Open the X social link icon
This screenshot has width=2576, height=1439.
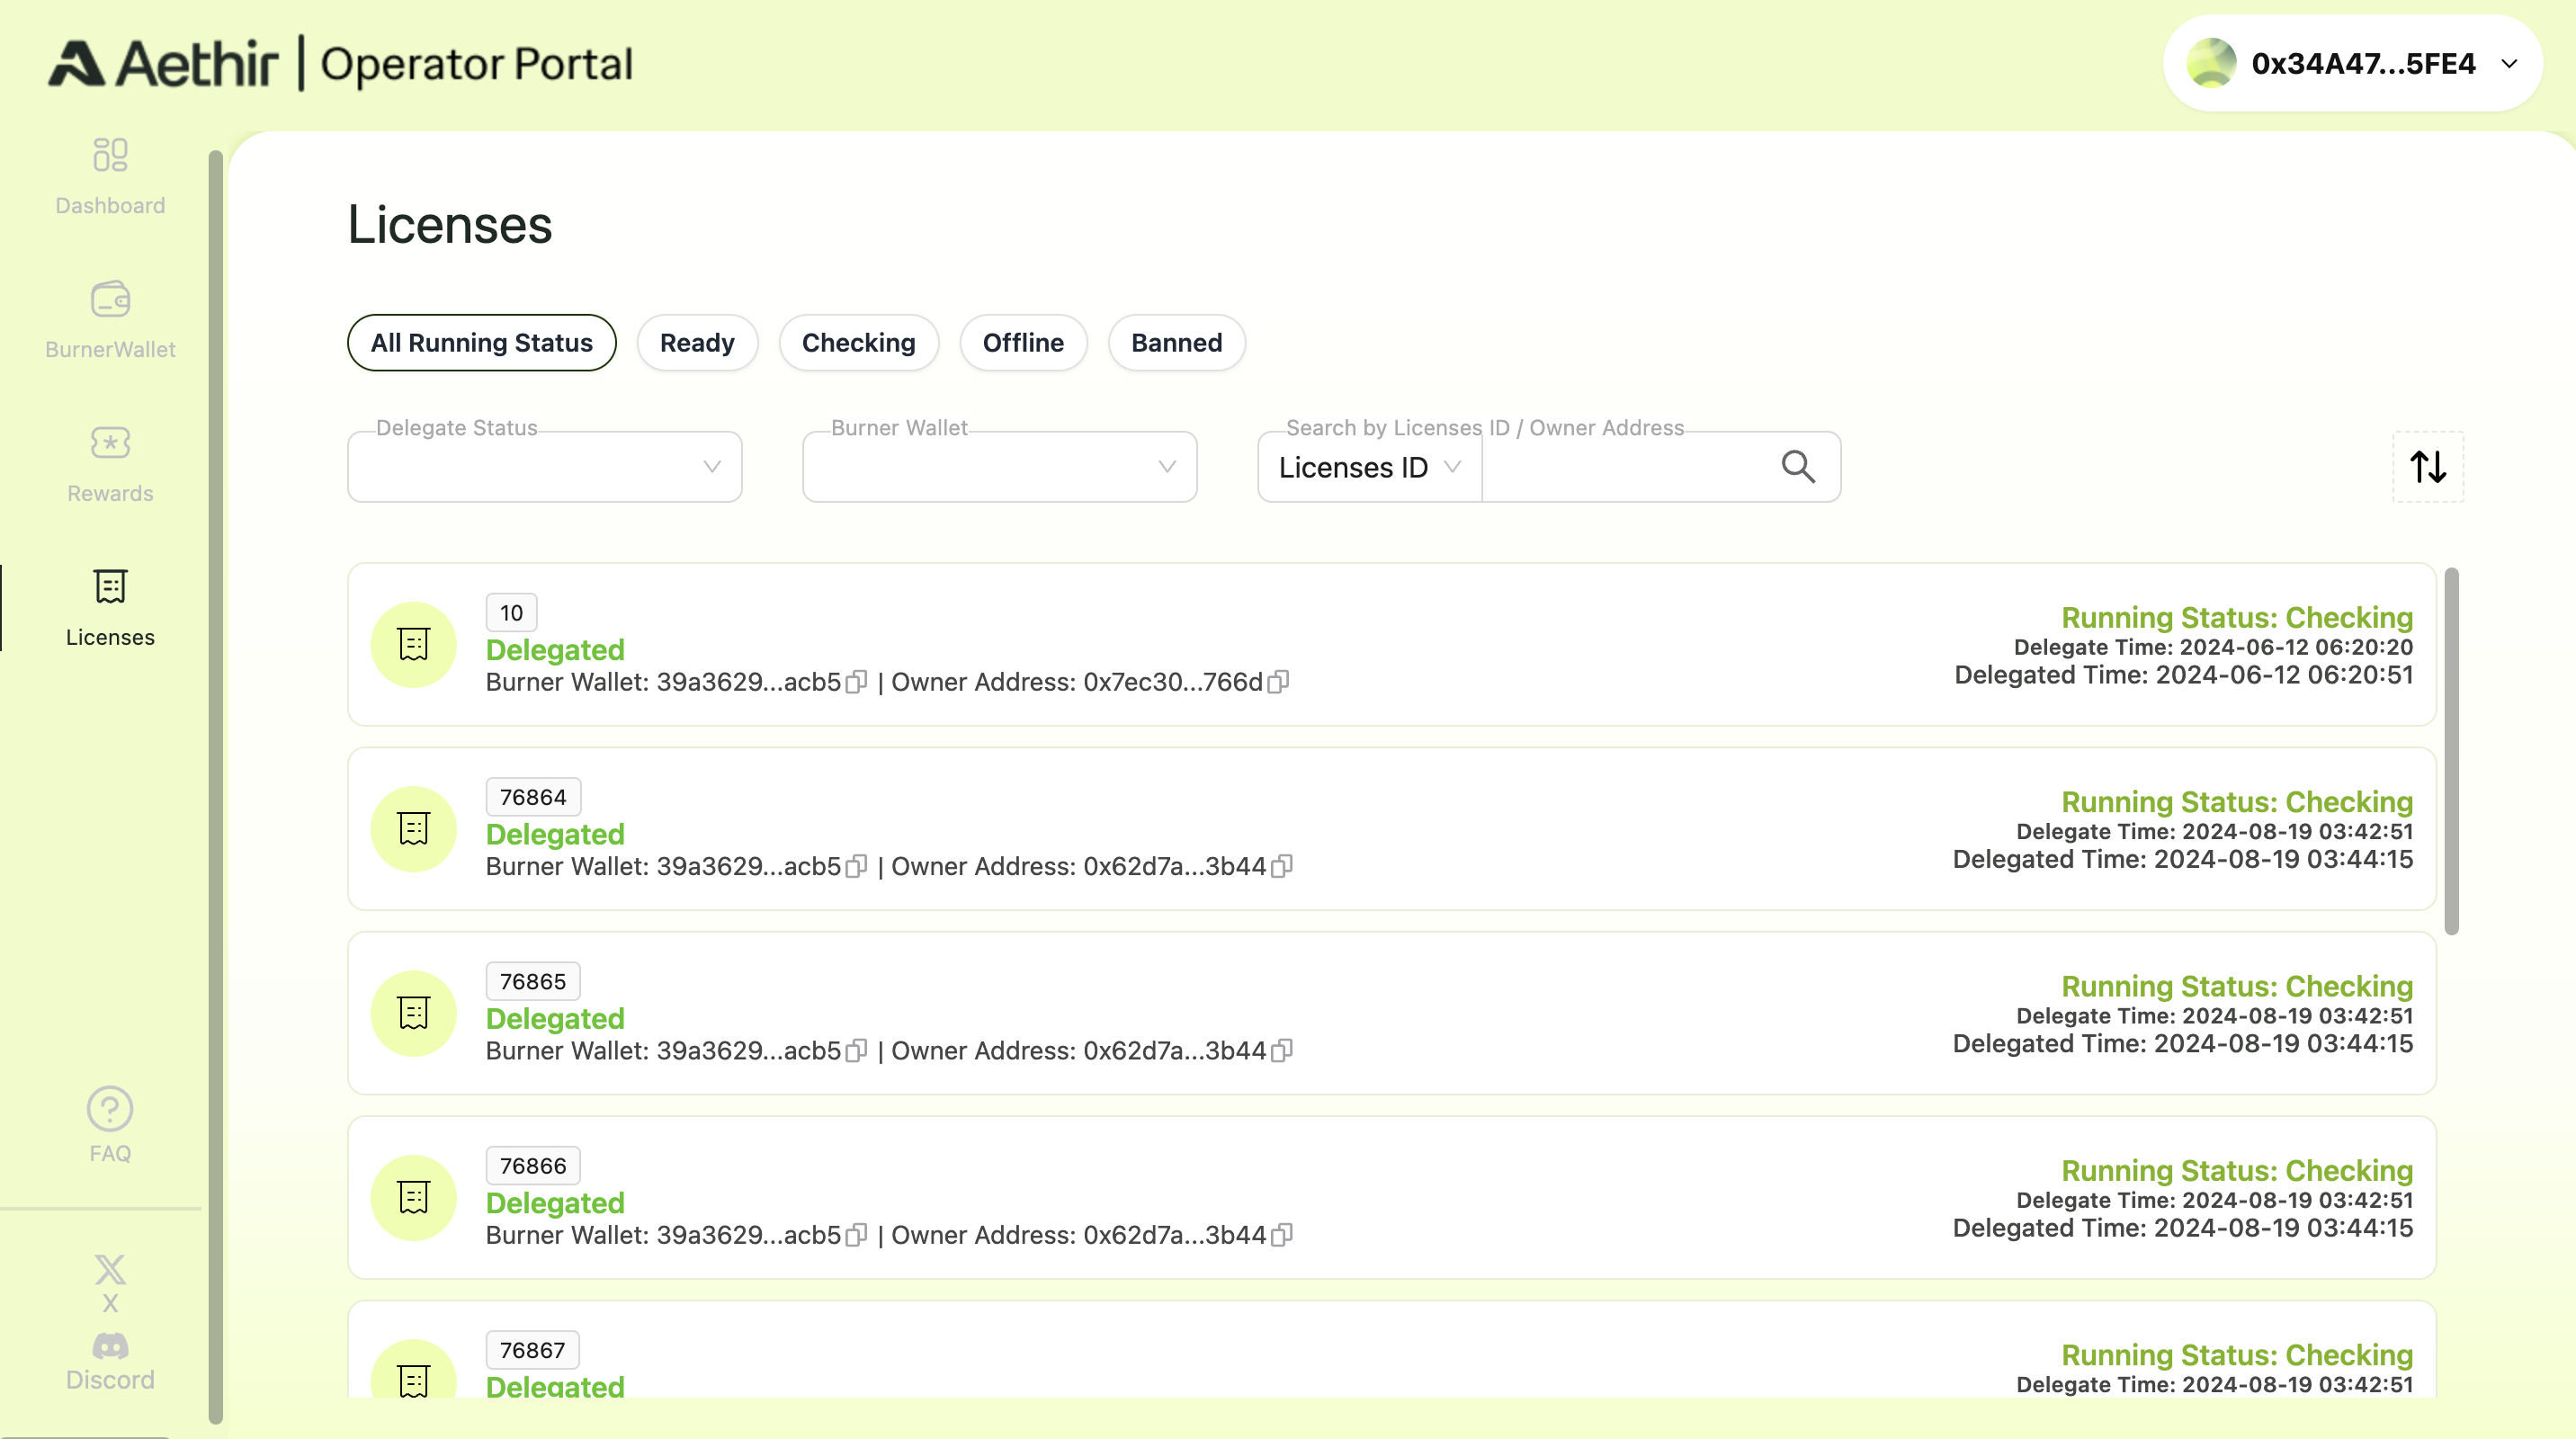pos(110,1270)
